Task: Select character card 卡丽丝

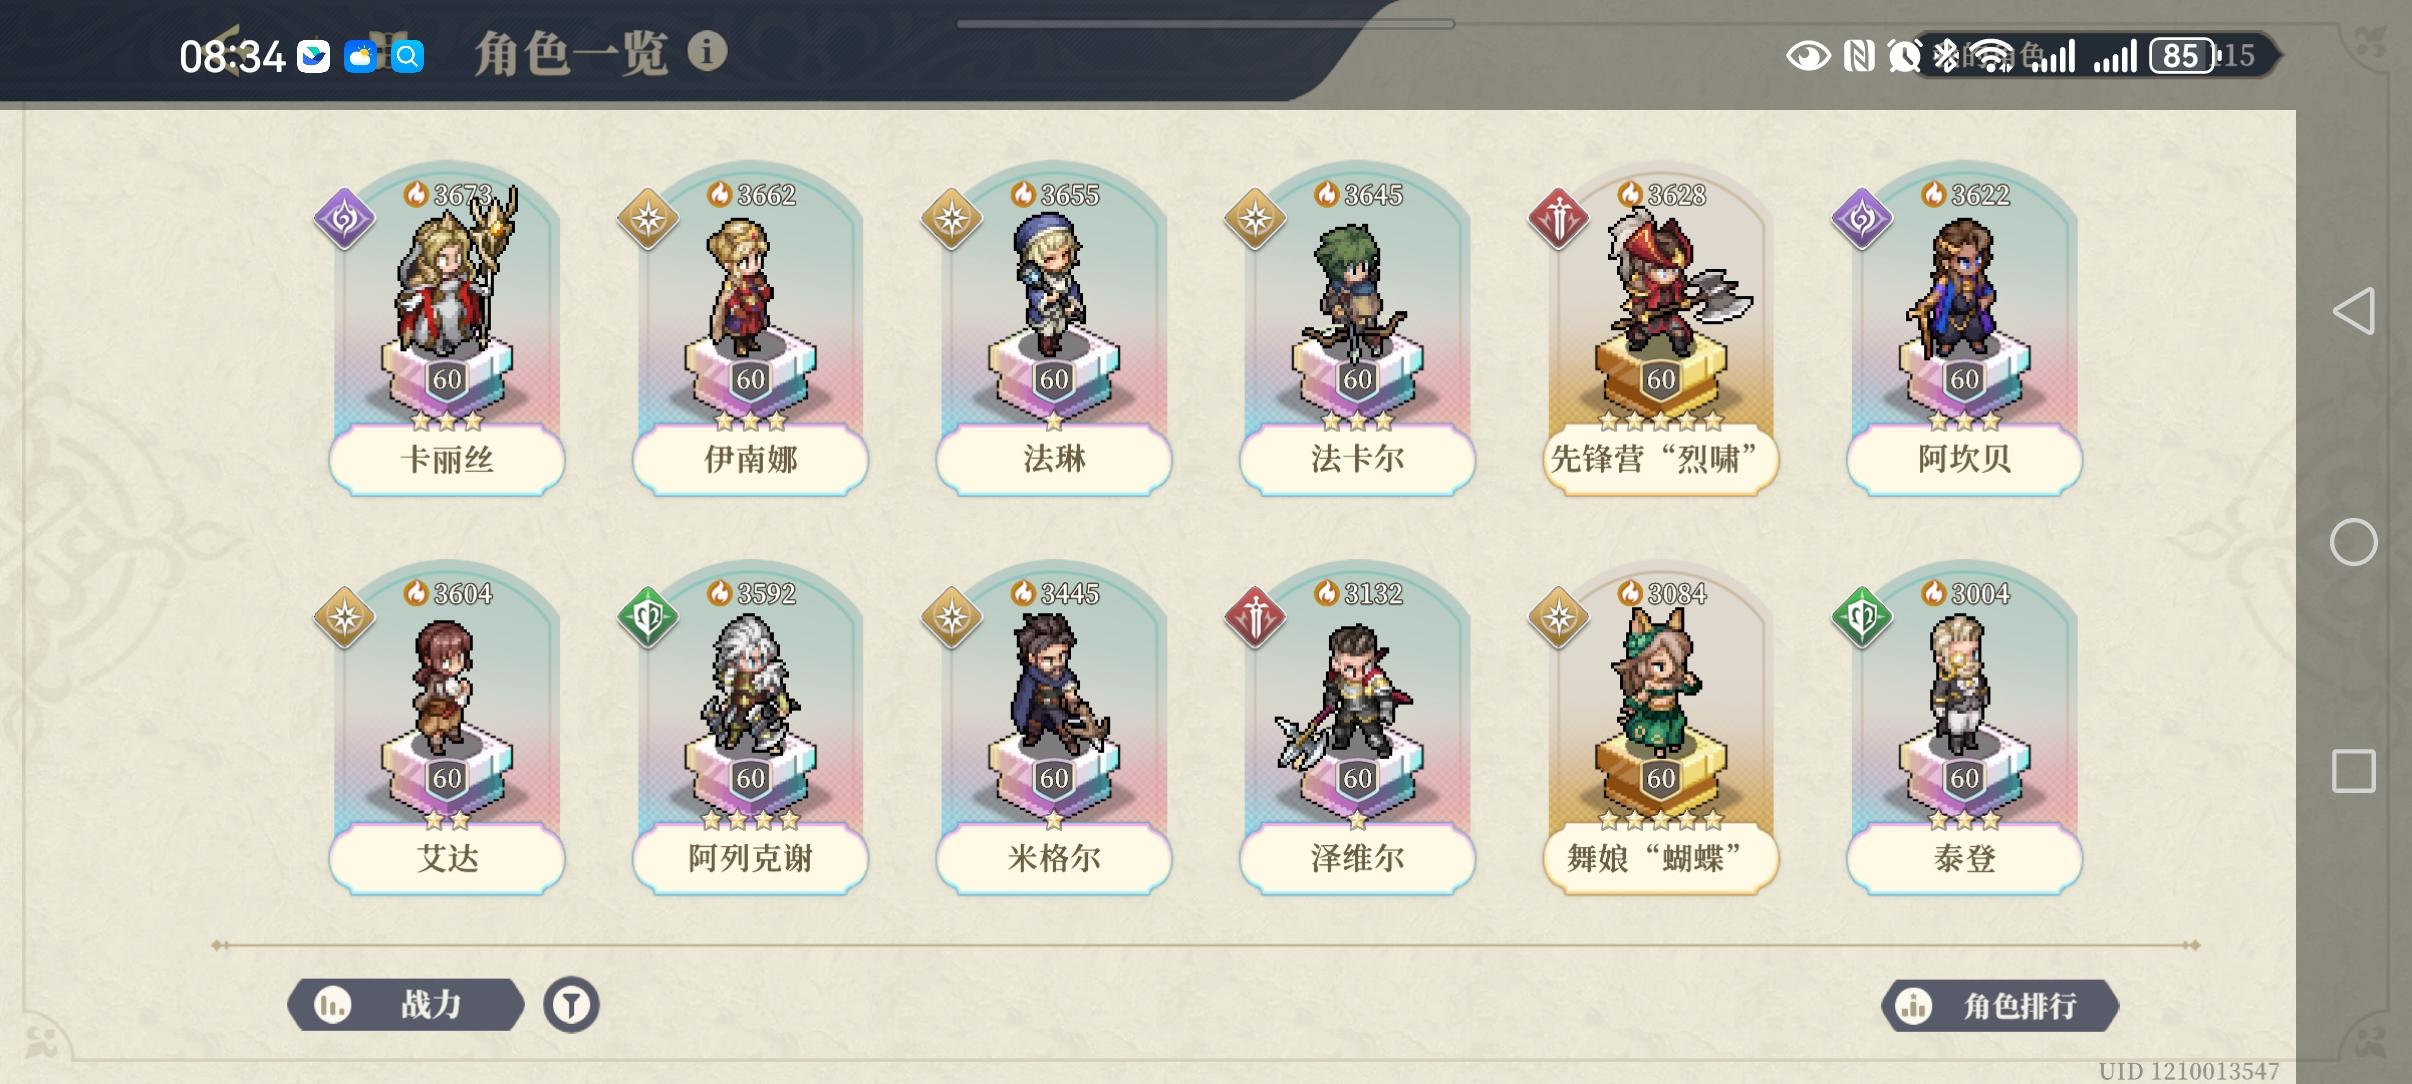Action: 447,330
